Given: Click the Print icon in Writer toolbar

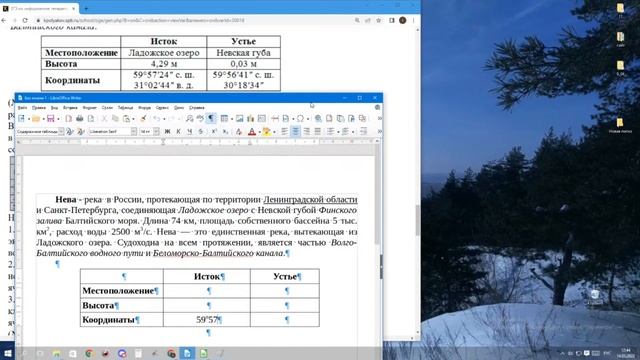Looking at the screenshot, I should click(80, 118).
